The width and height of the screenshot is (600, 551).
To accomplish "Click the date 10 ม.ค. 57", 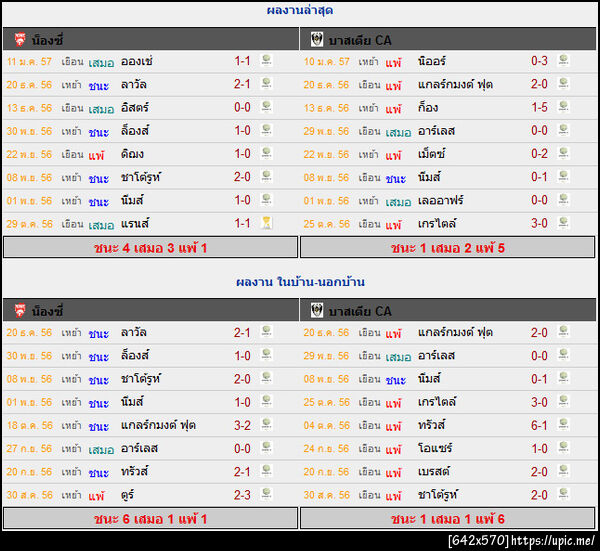I will coord(326,62).
